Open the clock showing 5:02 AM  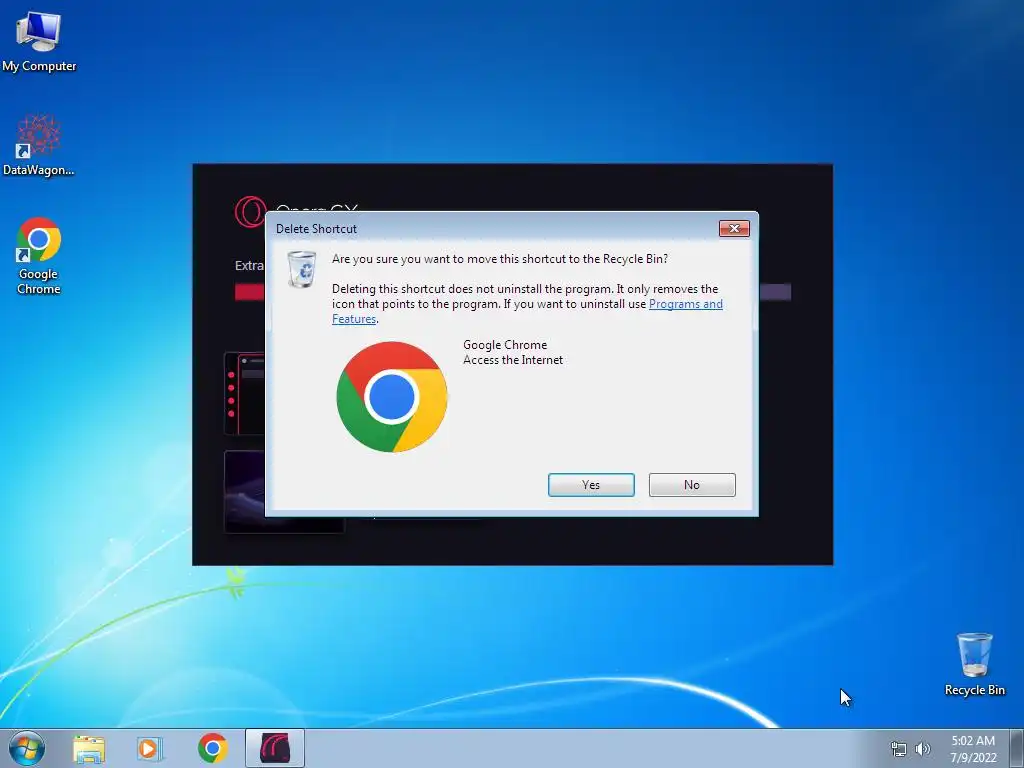point(973,749)
